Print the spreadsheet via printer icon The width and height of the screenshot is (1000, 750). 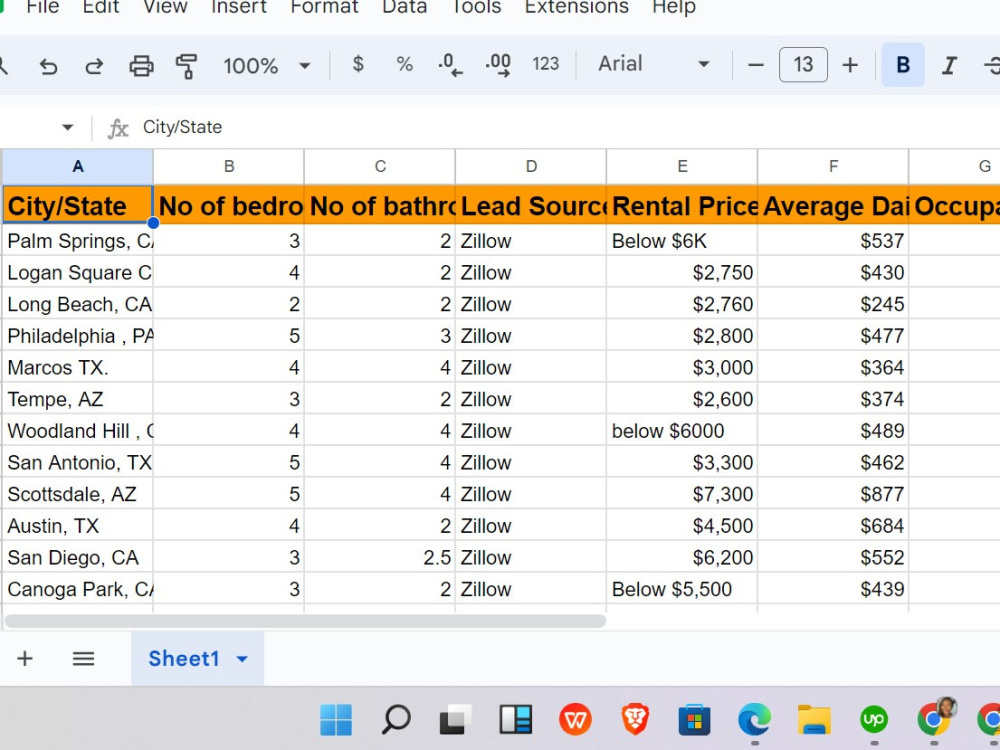click(x=141, y=66)
